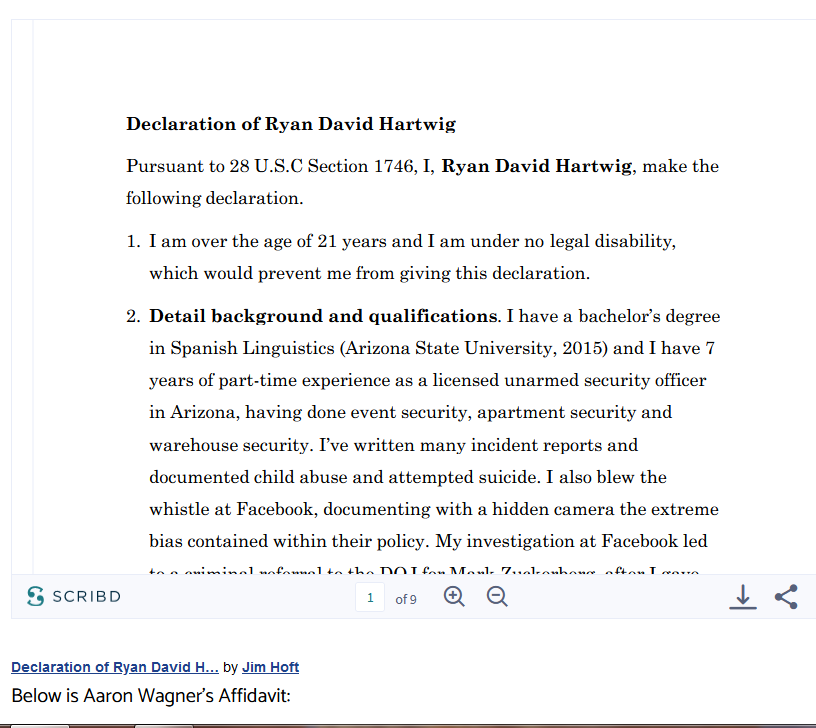The height and width of the screenshot is (728, 816).
Task: Click line 'following declaration.'
Action: tap(214, 198)
